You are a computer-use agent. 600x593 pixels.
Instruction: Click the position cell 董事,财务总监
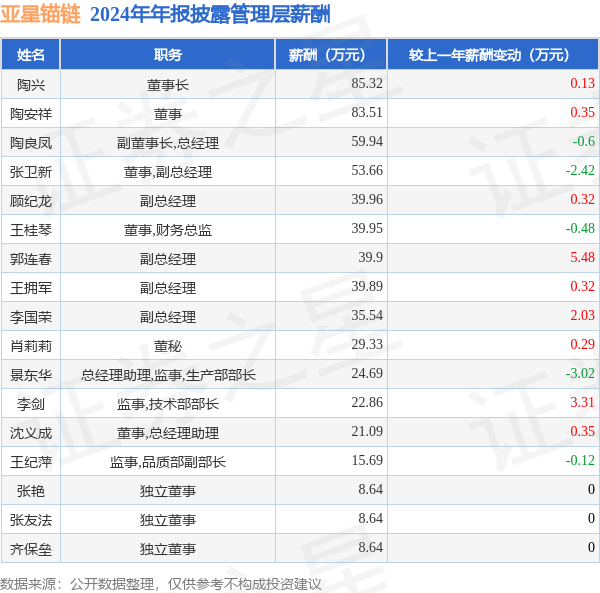168,230
